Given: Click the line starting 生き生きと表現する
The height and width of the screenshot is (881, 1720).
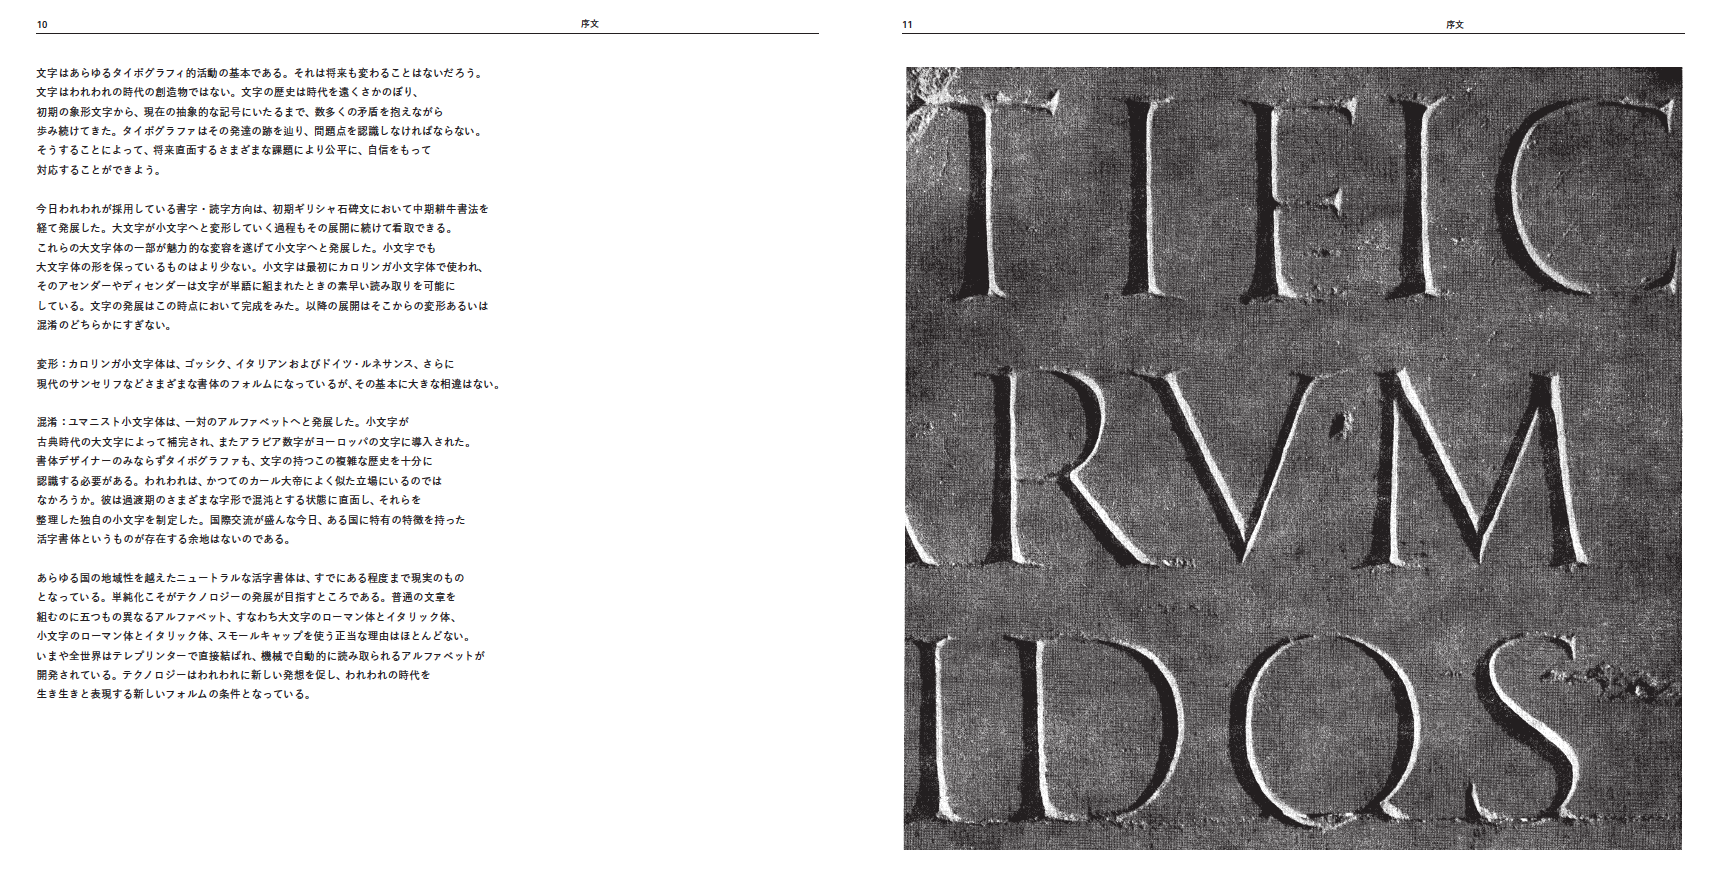Looking at the screenshot, I should (x=174, y=694).
